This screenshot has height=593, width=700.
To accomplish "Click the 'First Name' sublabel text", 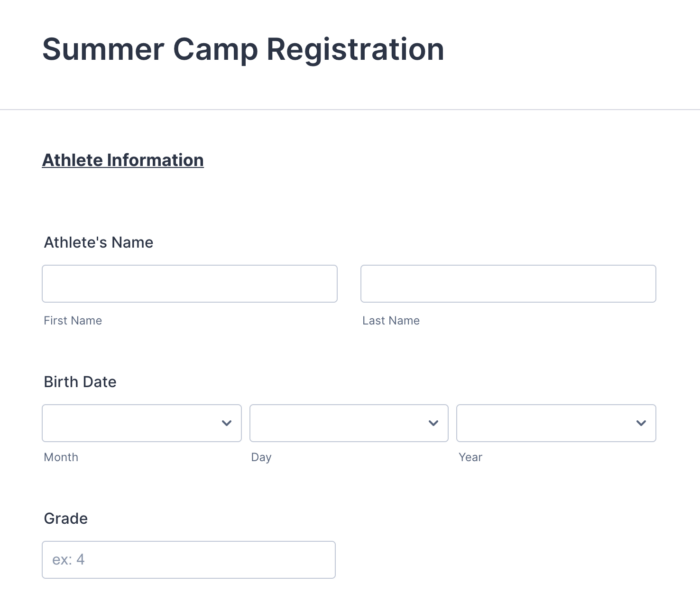I will (73, 321).
